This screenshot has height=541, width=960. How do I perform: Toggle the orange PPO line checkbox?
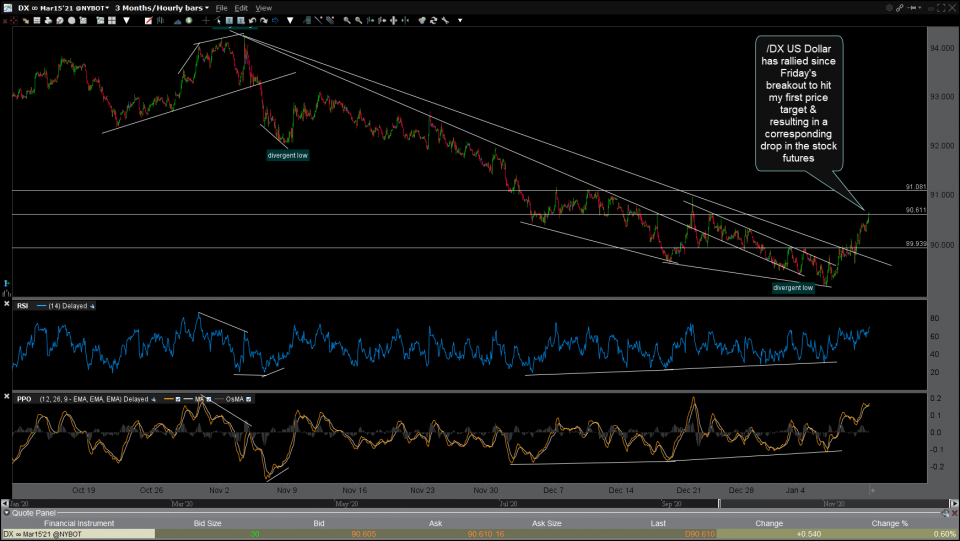[180, 399]
